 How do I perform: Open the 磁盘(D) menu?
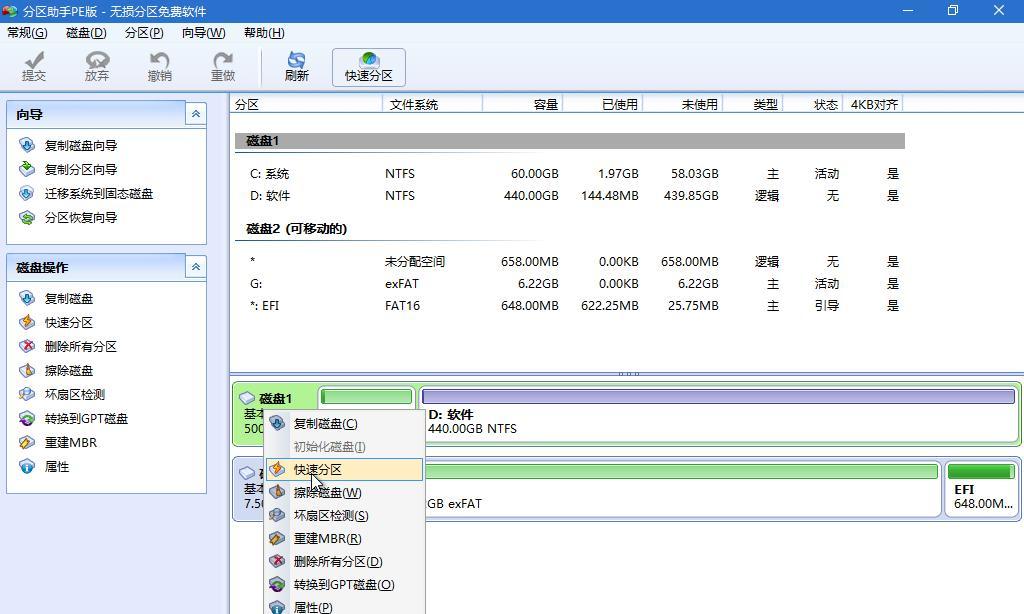point(86,33)
